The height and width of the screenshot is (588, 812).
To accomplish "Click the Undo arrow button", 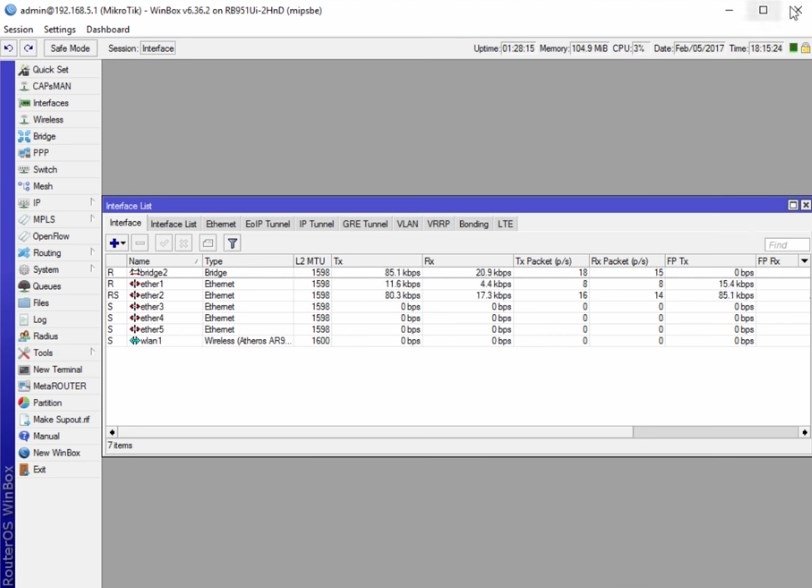I will 8,48.
